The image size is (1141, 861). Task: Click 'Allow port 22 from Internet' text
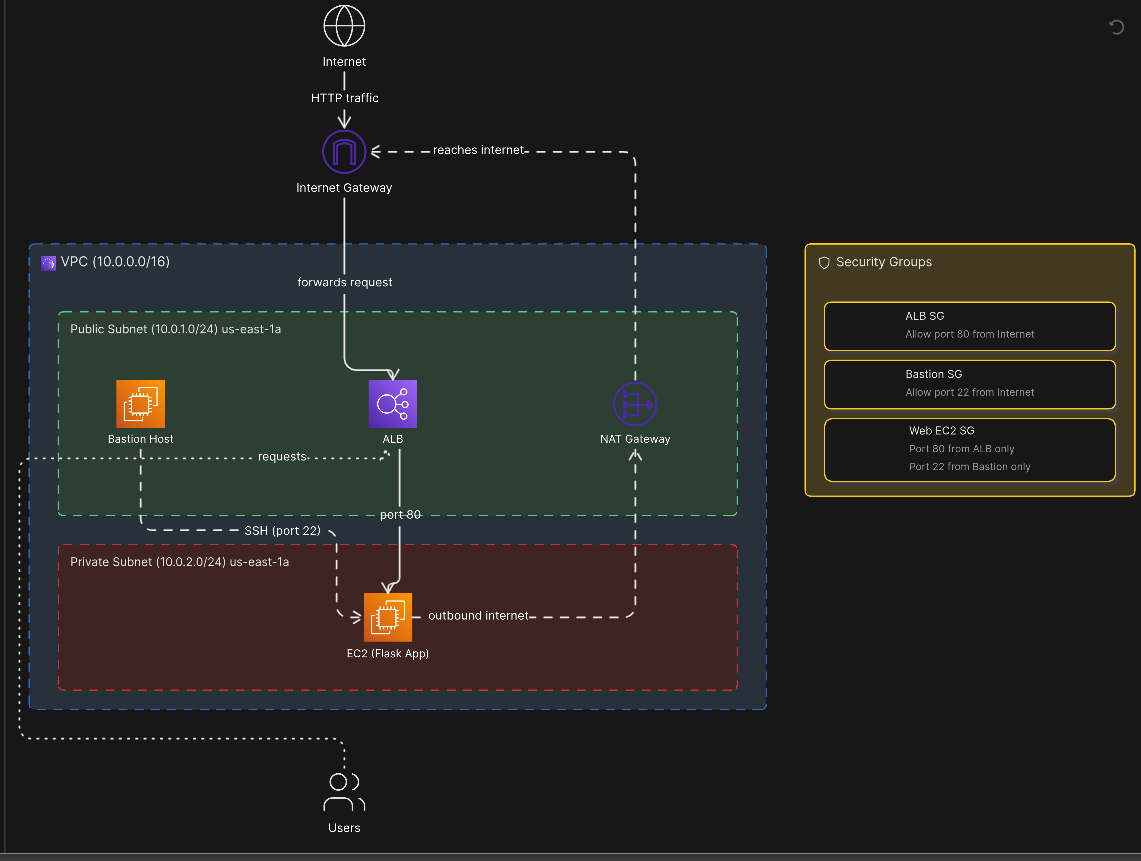tap(969, 392)
